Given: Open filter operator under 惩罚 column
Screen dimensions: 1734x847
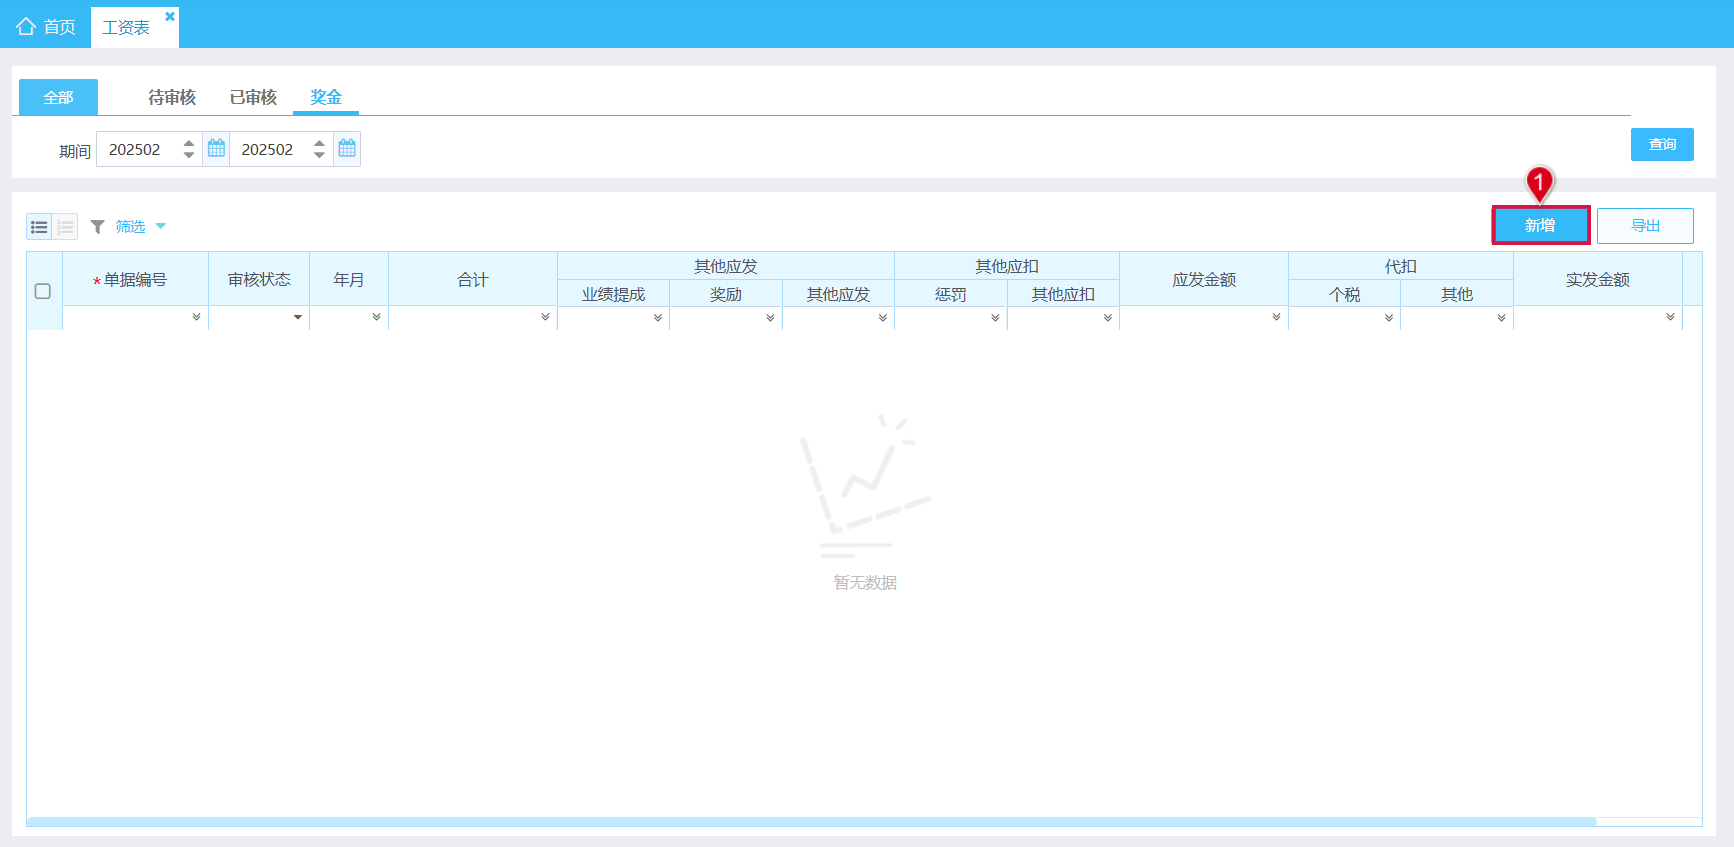Looking at the screenshot, I should click(995, 318).
